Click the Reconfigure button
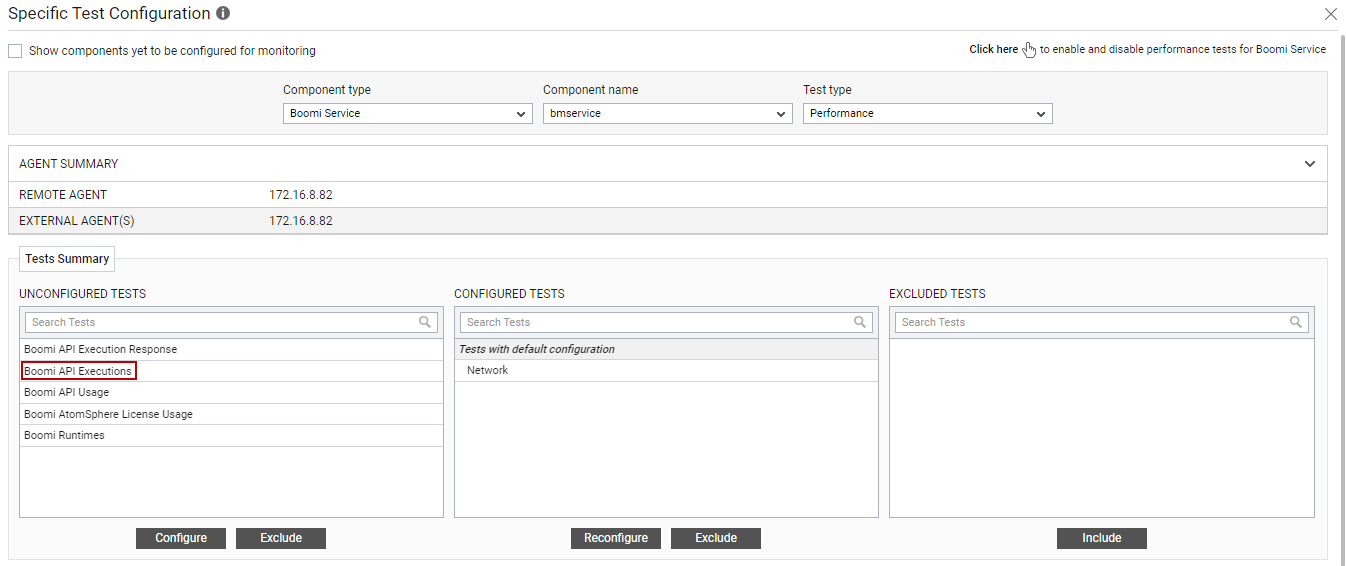 pyautogui.click(x=616, y=538)
